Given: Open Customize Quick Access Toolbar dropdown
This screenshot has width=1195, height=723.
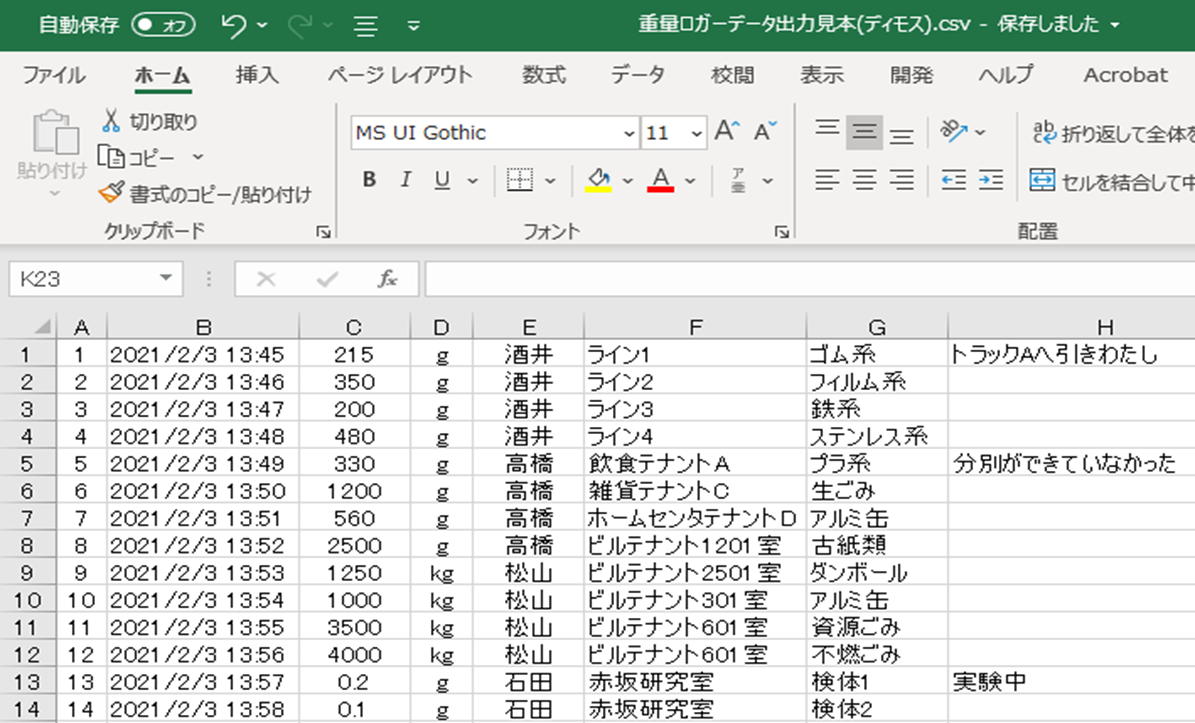Looking at the screenshot, I should point(414,25).
